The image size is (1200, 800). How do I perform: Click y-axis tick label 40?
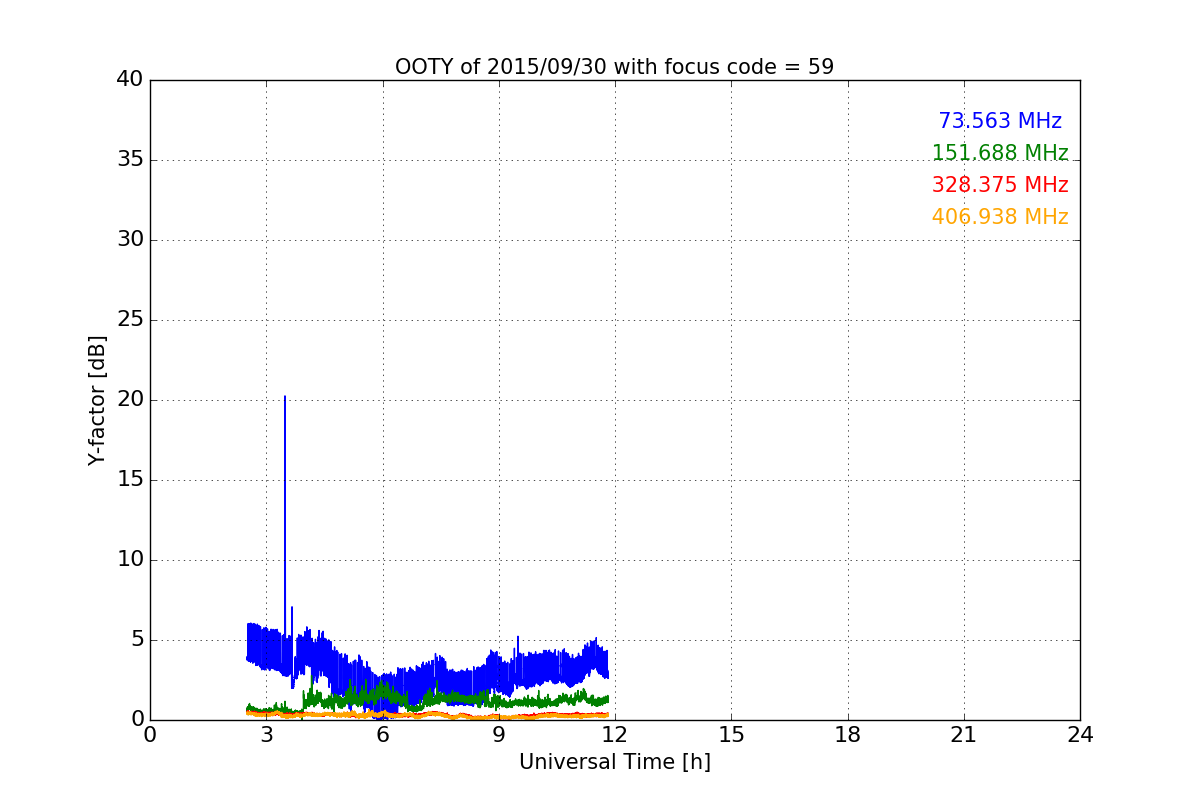[x=130, y=80]
